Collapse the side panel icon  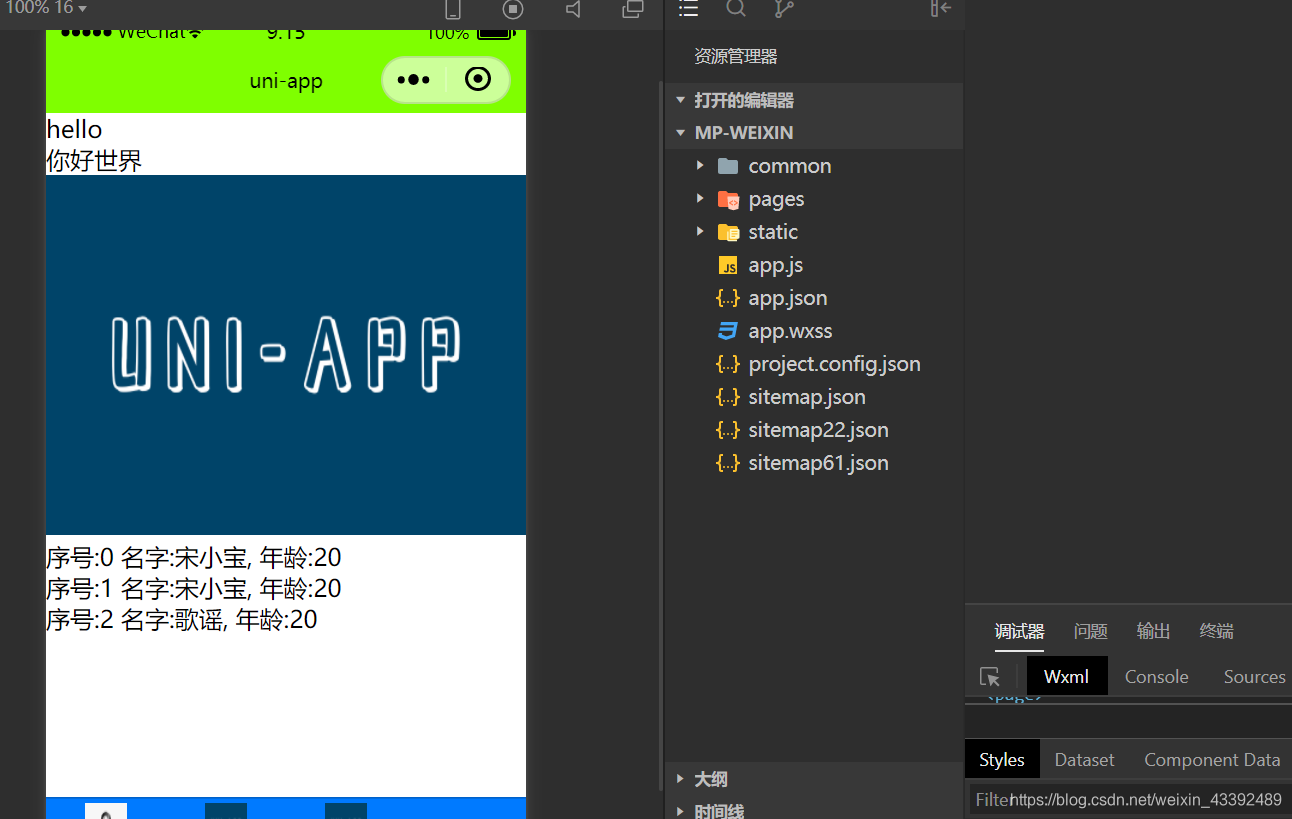pyautogui.click(x=940, y=9)
